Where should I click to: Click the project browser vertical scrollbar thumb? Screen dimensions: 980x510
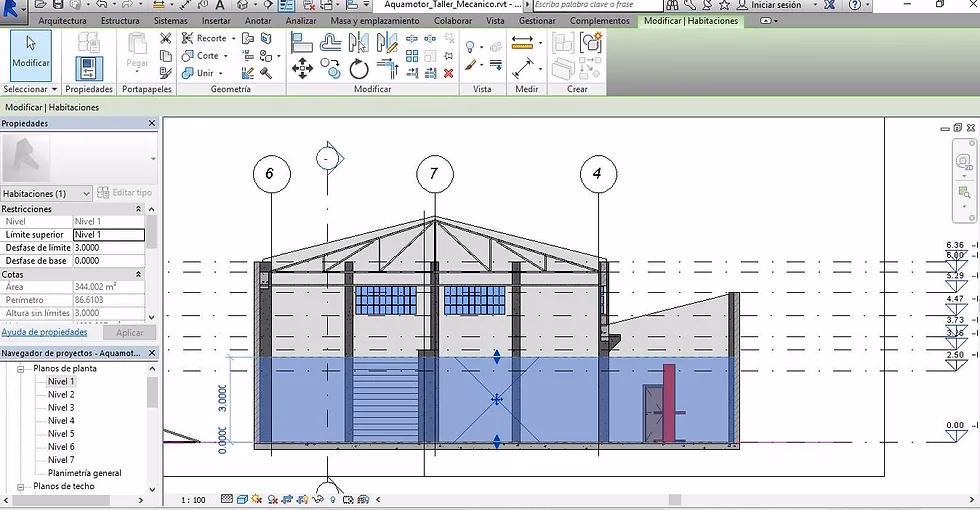click(152, 392)
